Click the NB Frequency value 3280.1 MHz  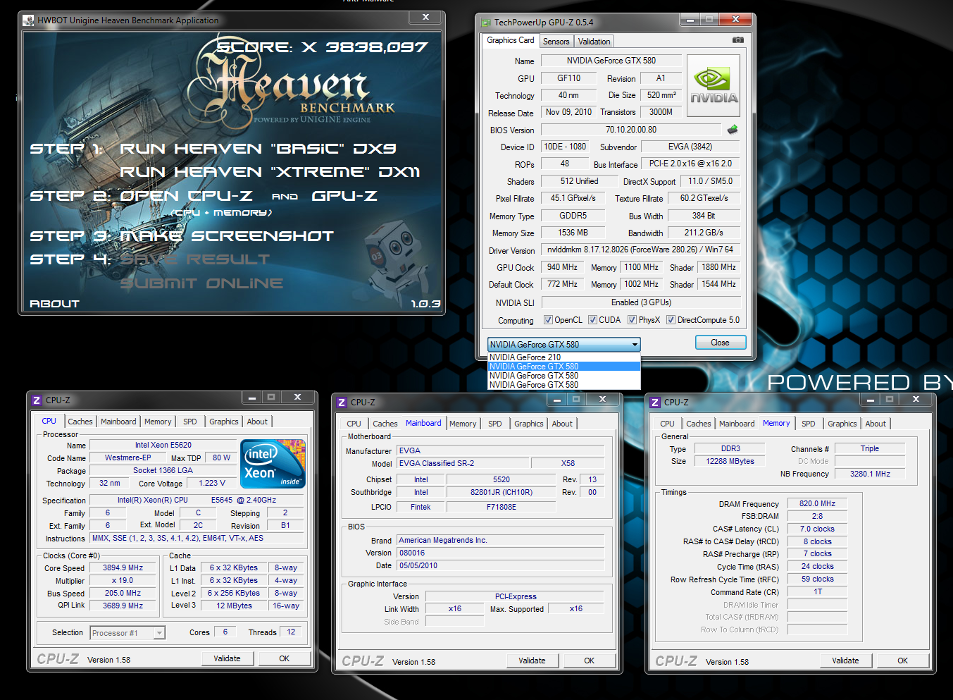click(870, 474)
